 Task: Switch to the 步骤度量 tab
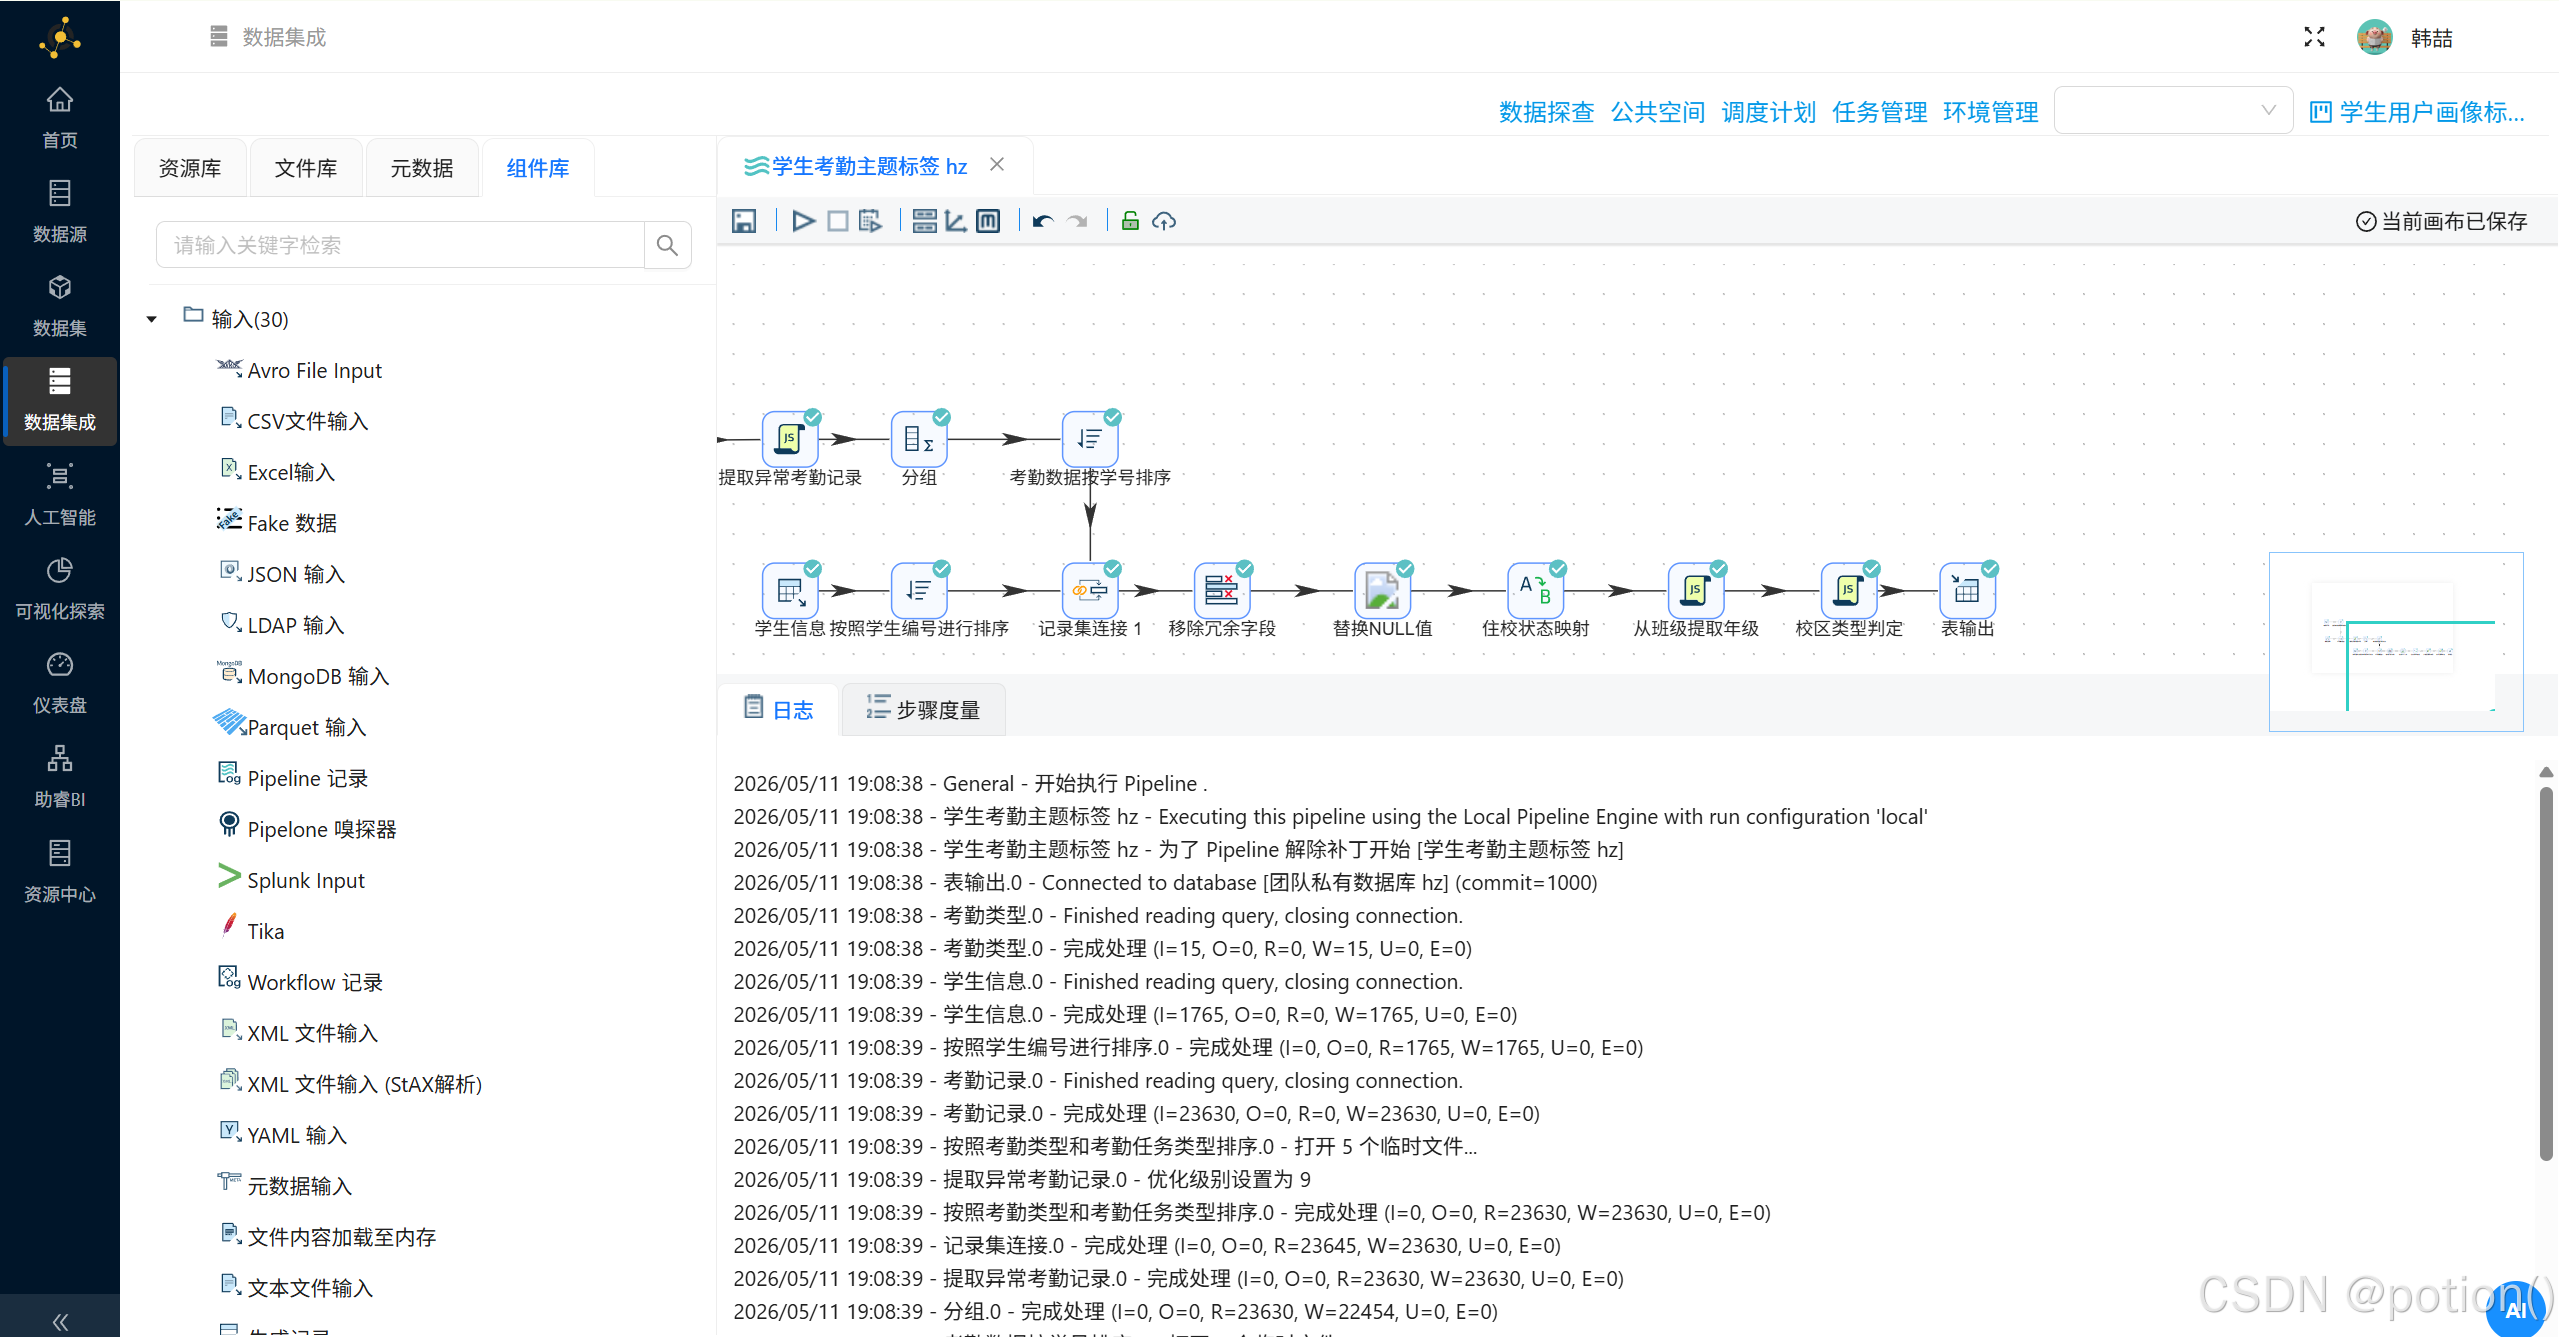coord(923,709)
